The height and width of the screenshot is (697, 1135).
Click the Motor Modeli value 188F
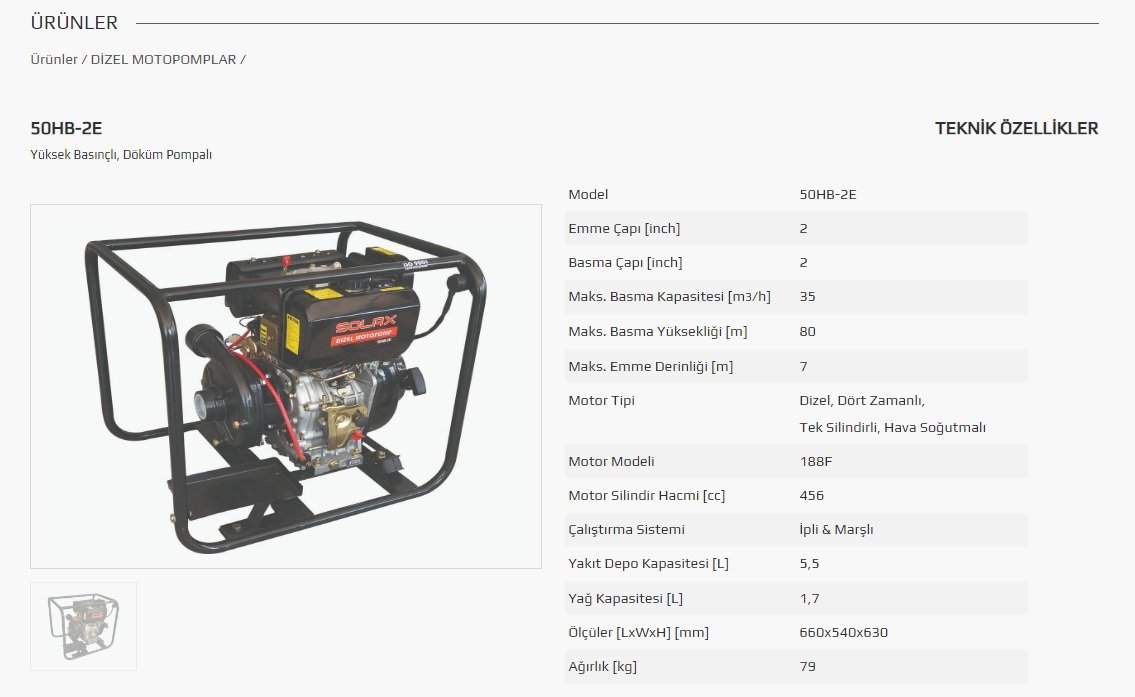tap(816, 461)
